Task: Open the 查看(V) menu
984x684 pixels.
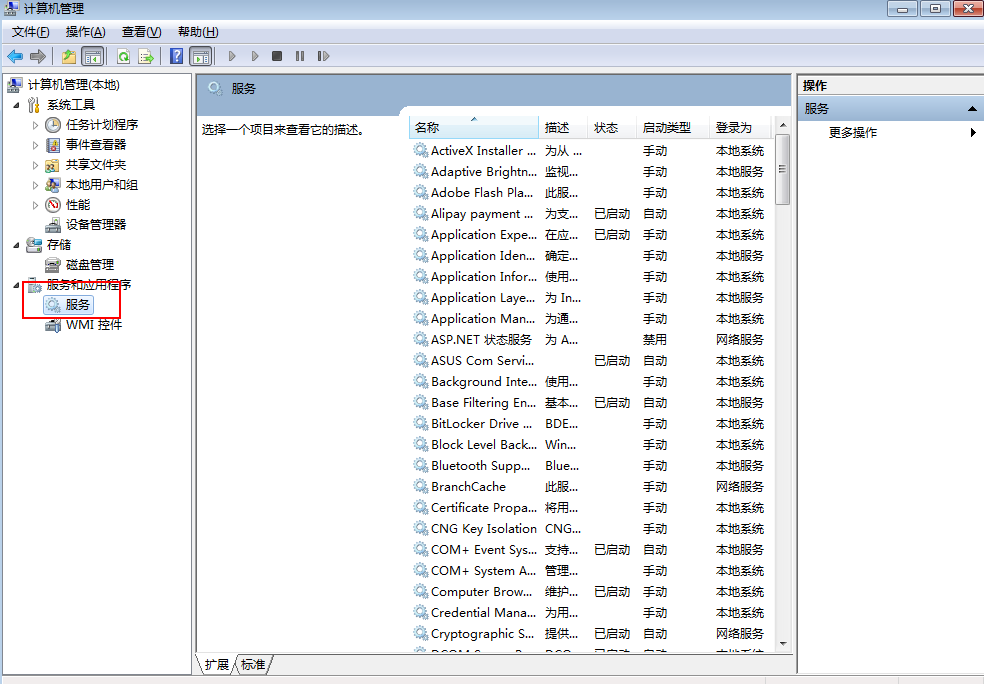Action: point(141,32)
